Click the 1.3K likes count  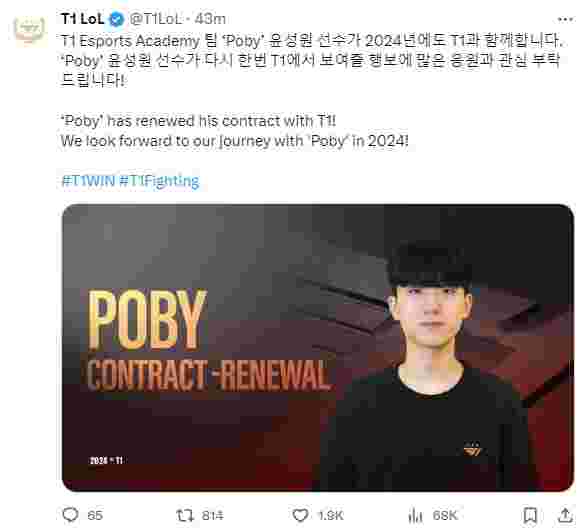(x=330, y=515)
